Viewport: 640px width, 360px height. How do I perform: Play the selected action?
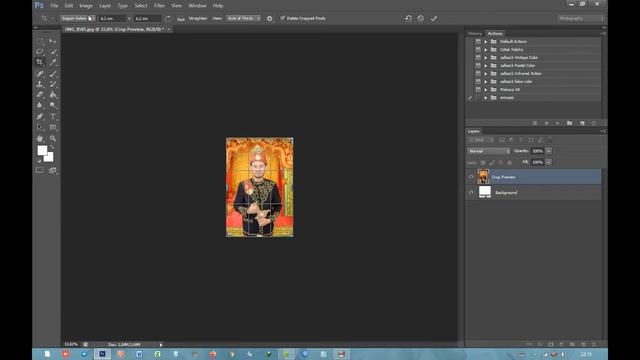[x=557, y=123]
